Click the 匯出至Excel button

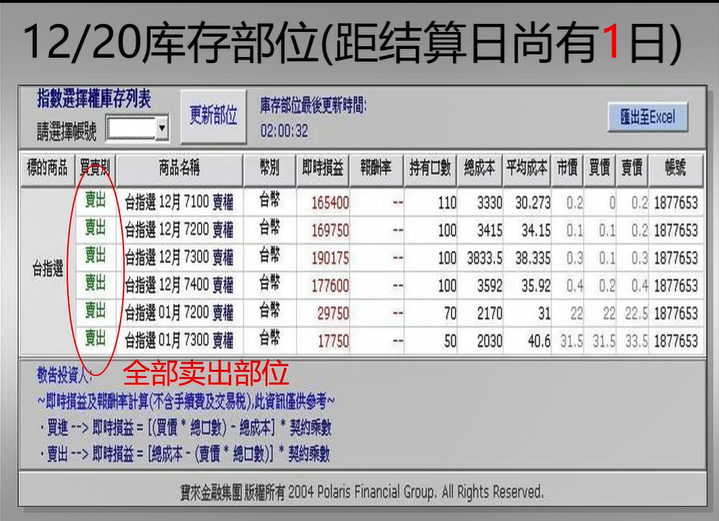point(647,117)
